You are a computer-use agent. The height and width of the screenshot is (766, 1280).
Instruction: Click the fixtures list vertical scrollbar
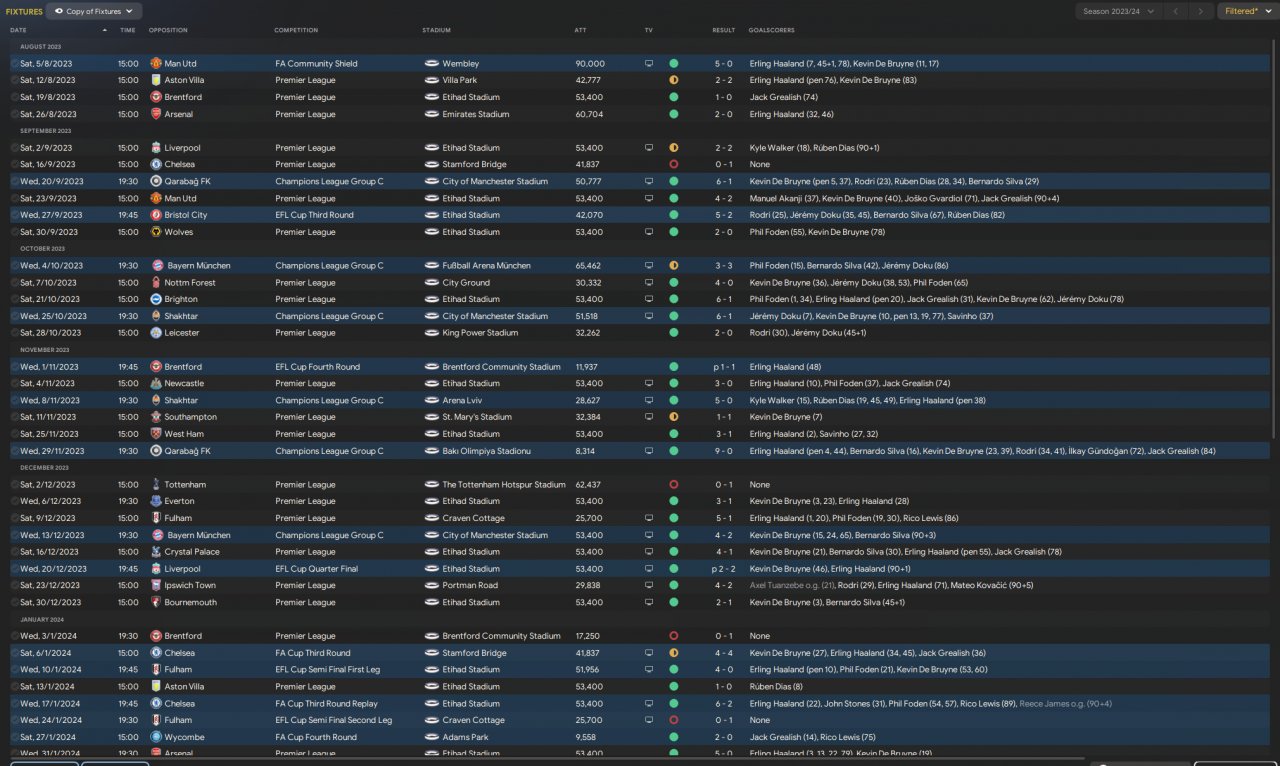[x=1274, y=240]
